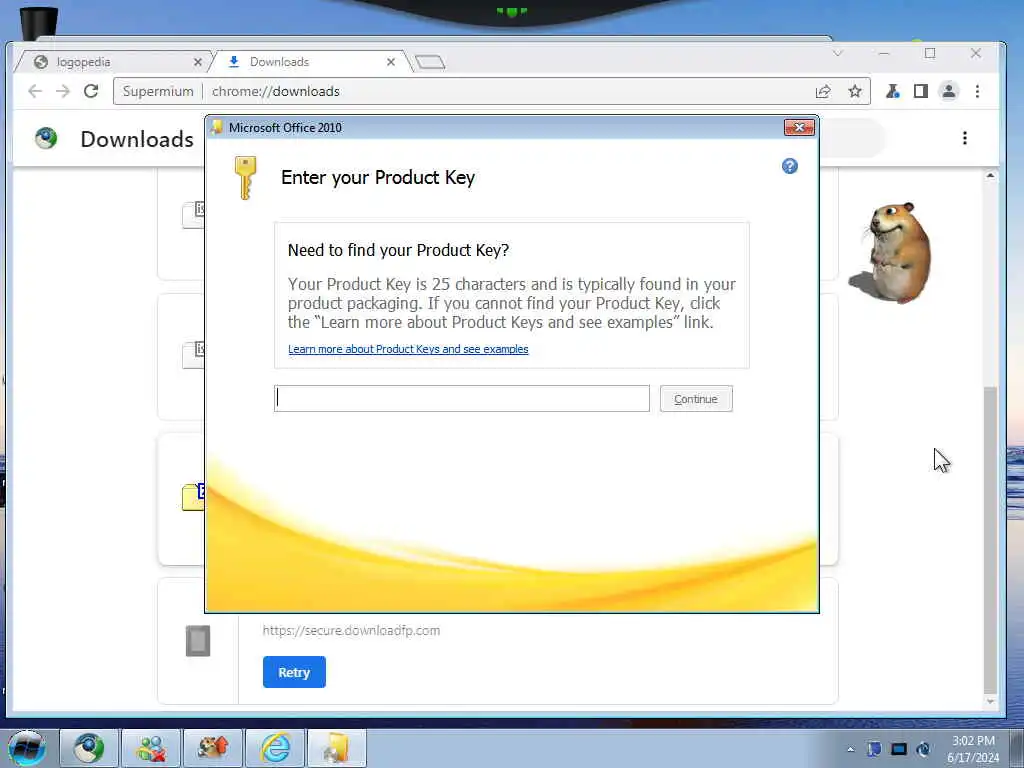Image resolution: width=1024 pixels, height=768 pixels.
Task: Open the Downloads page more actions menu
Action: (x=965, y=138)
